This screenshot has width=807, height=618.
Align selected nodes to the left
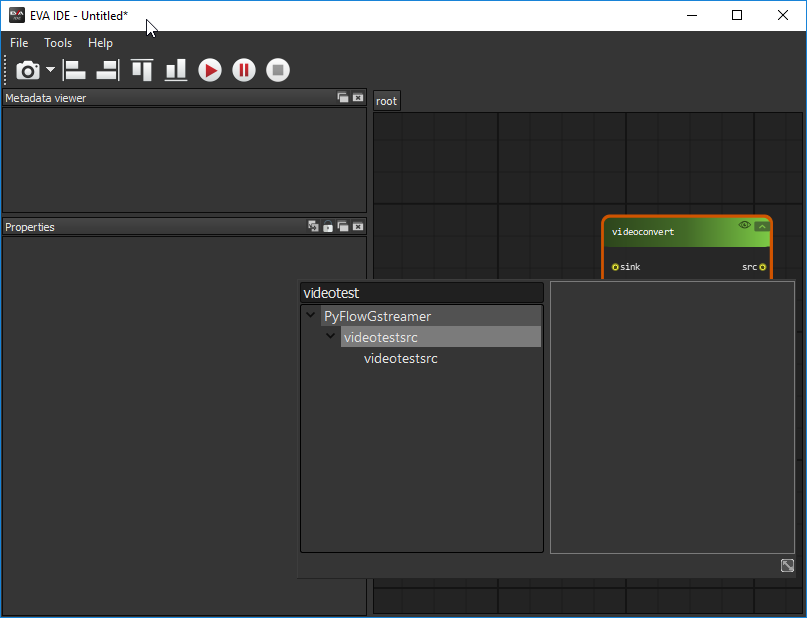75,70
